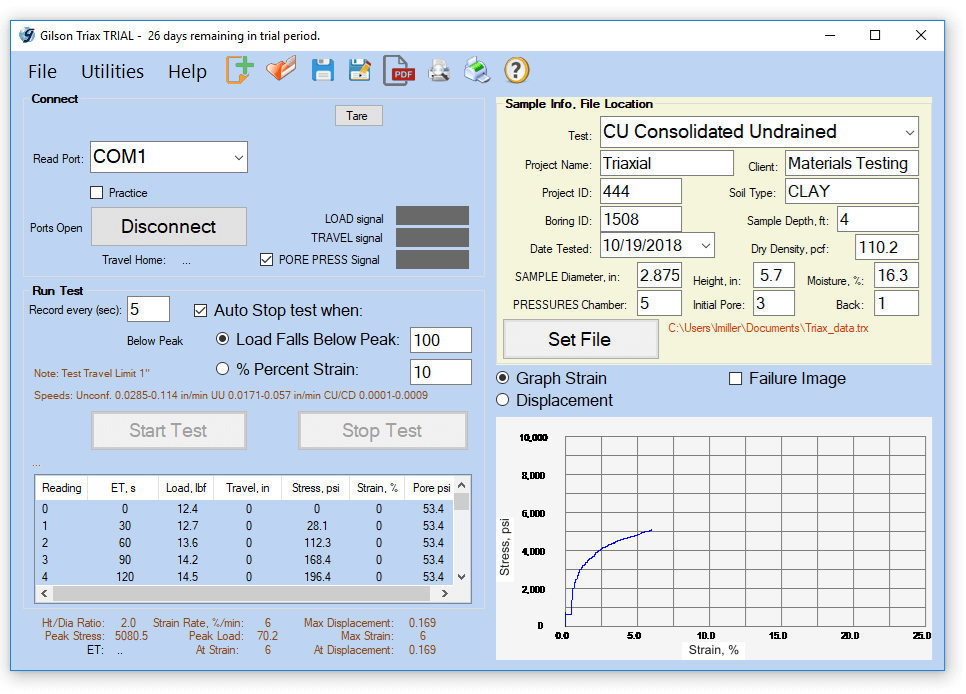966x694 pixels.
Task: Click the Gilson app logo in the title bar
Action: click(x=26, y=35)
